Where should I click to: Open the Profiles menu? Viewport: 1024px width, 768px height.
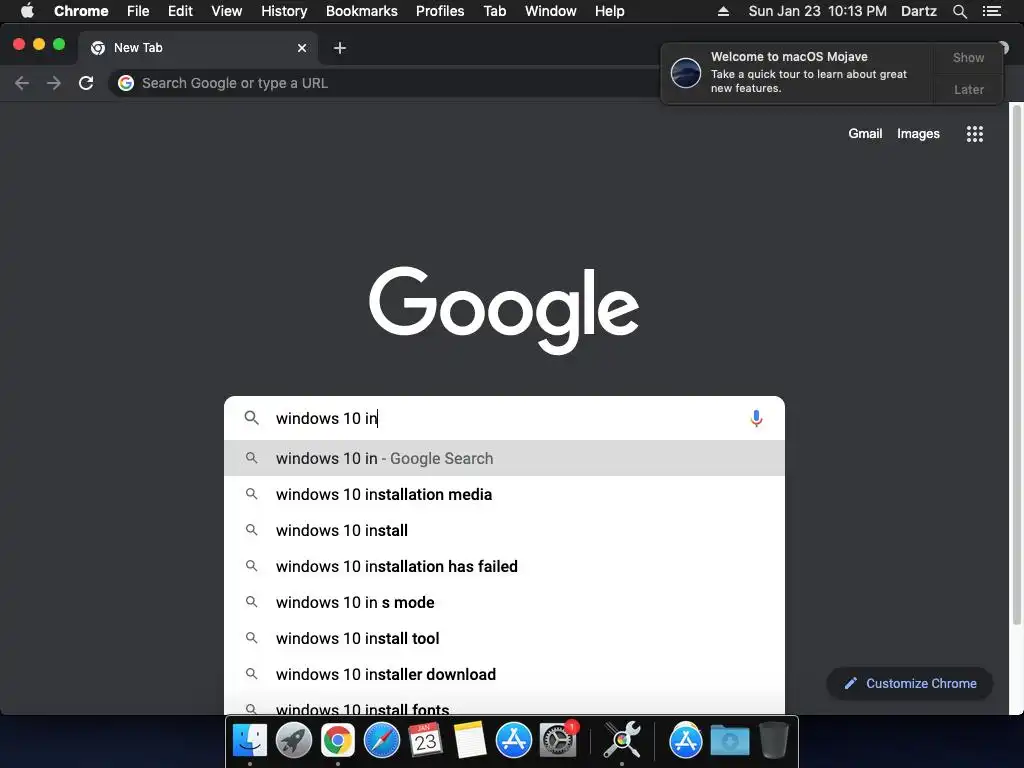[x=440, y=11]
